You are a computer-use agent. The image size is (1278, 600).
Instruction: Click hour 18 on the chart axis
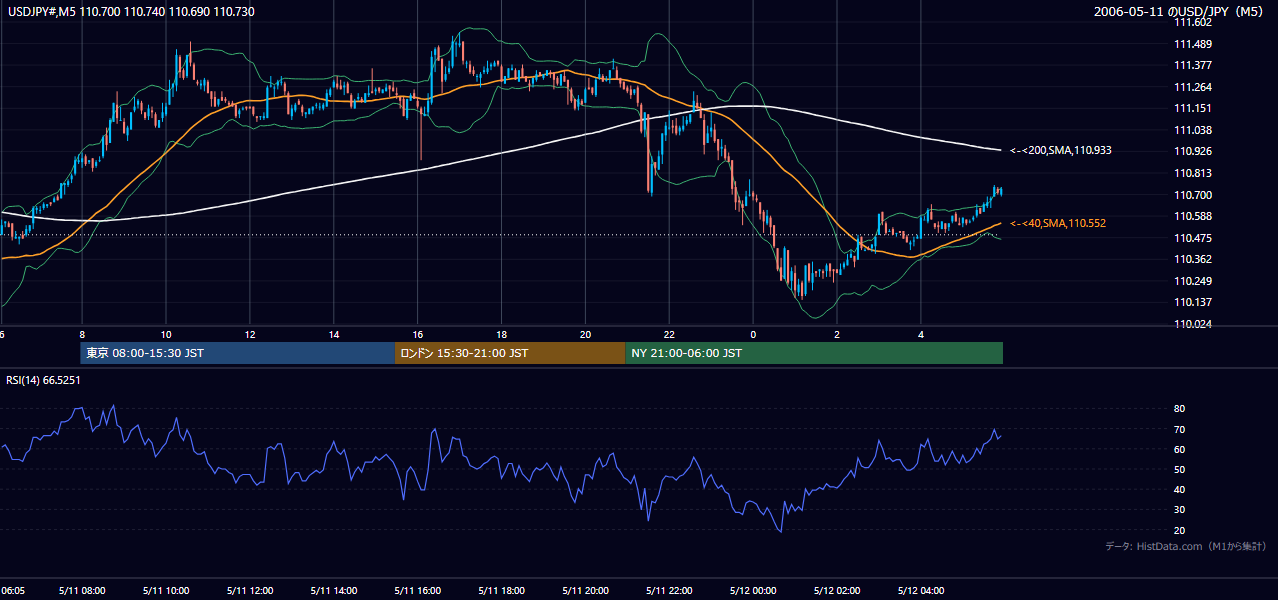(x=501, y=334)
